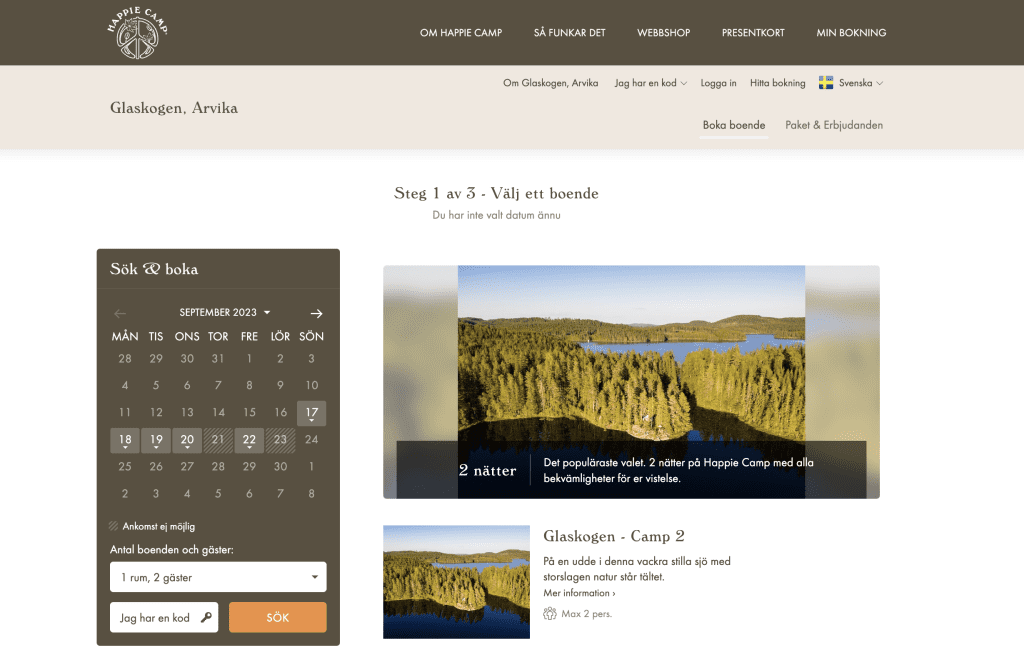Screen dimensions: 1024x650
Task: Pick September 19 in the calendar
Action: [x=156, y=440]
